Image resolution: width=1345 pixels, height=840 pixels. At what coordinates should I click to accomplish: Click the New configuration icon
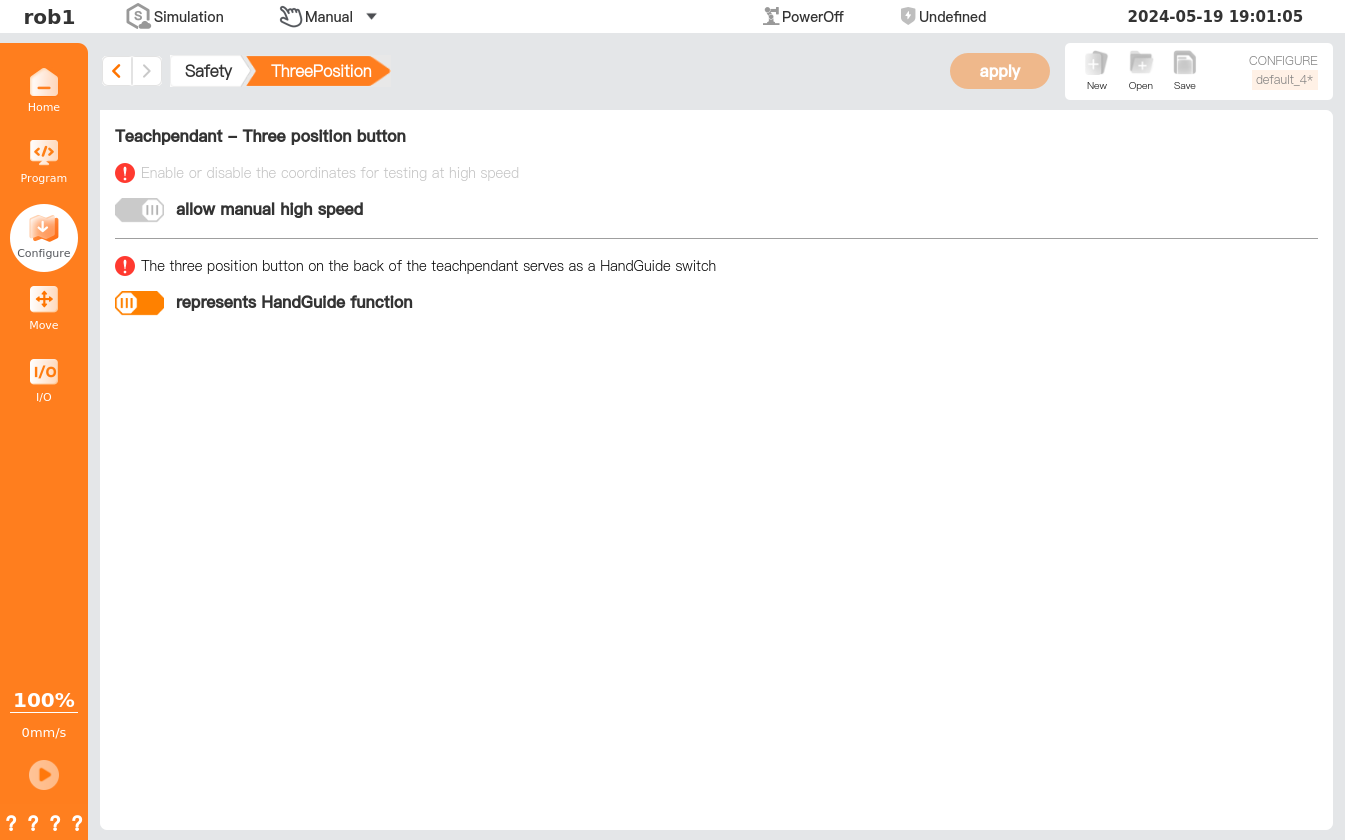1097,70
